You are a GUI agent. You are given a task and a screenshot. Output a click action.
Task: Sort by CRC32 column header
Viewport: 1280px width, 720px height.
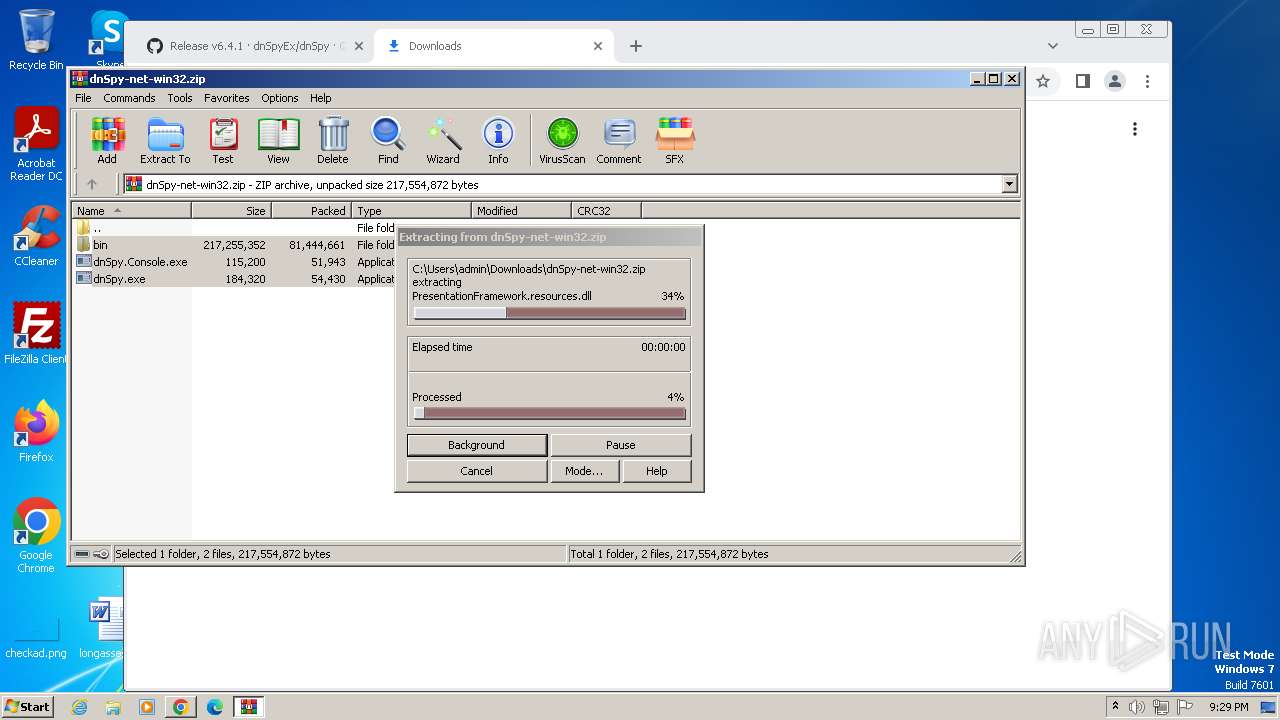pyautogui.click(x=606, y=210)
